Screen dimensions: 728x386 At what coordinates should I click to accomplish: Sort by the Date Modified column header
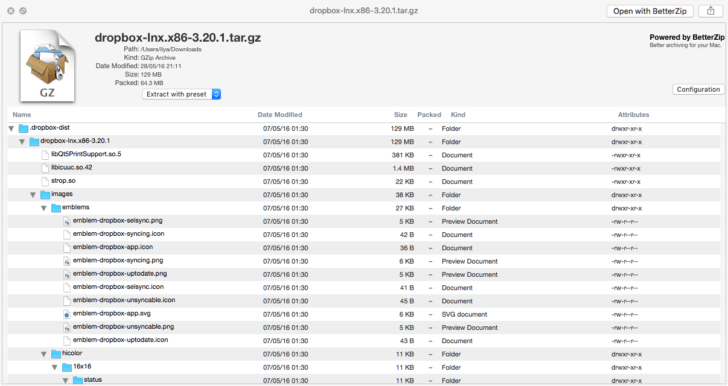point(280,115)
